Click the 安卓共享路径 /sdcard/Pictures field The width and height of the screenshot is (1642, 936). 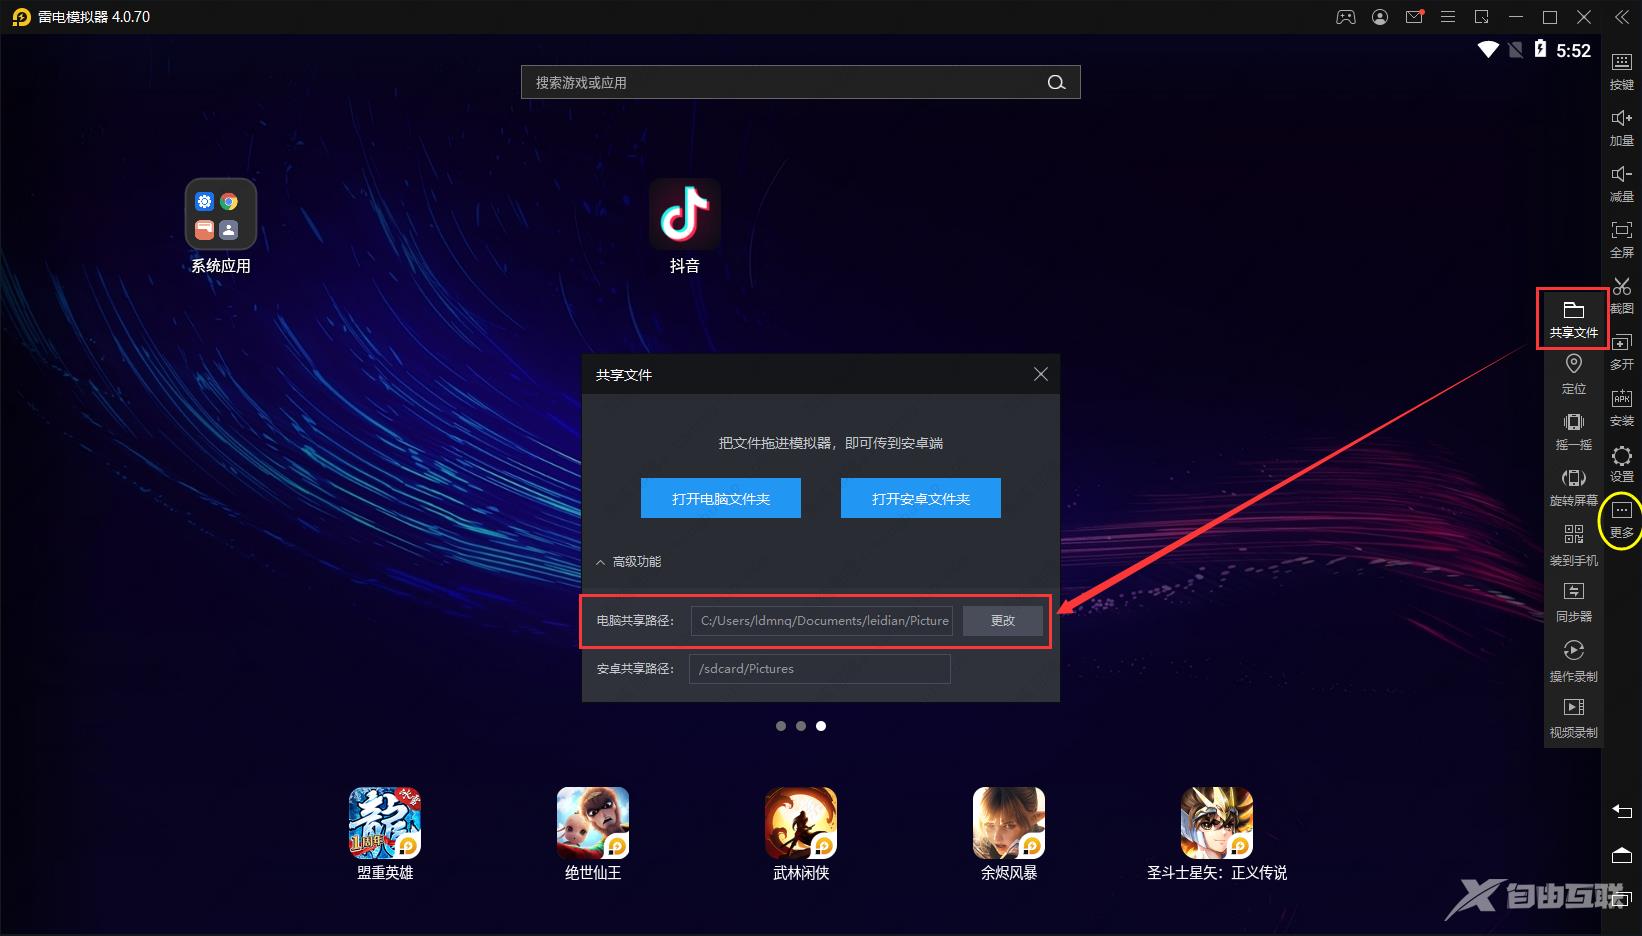(x=820, y=669)
